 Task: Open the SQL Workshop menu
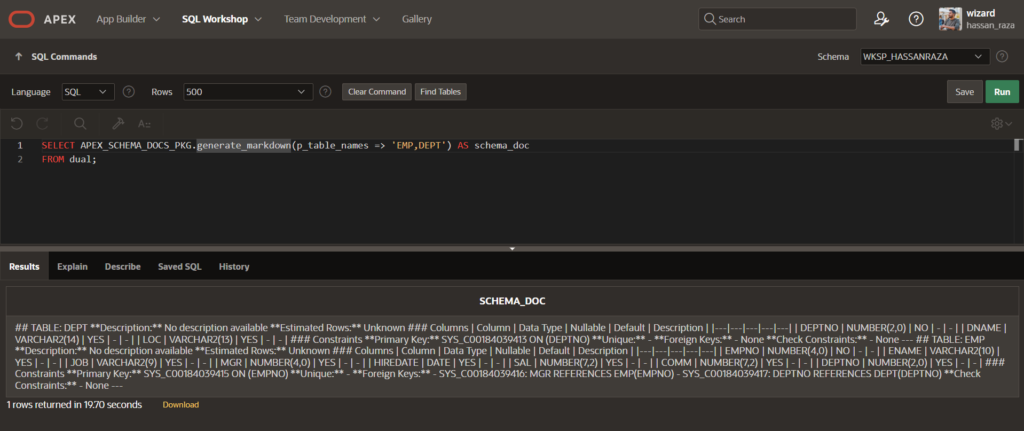pos(222,19)
